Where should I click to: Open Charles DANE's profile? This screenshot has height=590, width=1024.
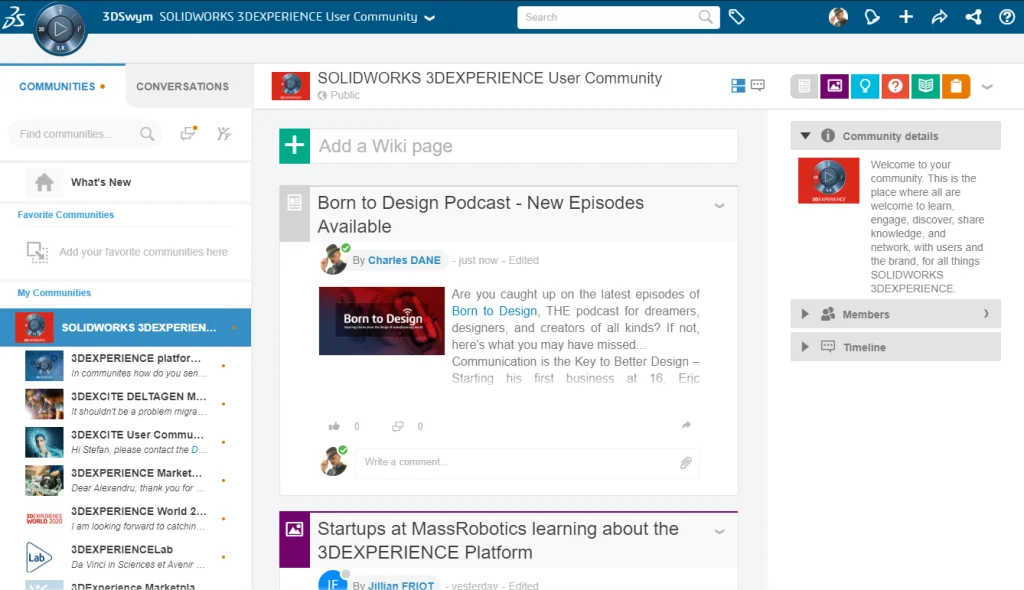click(404, 260)
